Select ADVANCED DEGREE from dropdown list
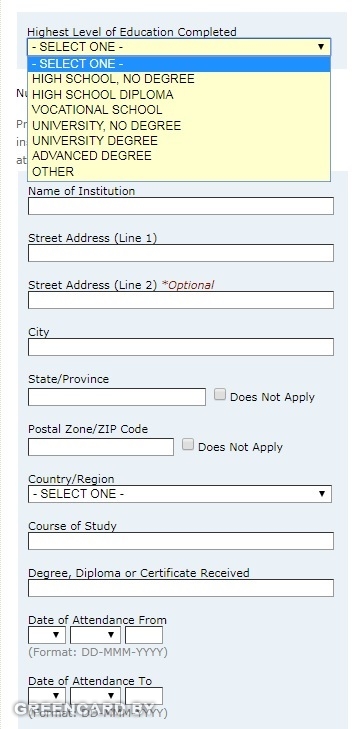 pyautogui.click(x=179, y=156)
